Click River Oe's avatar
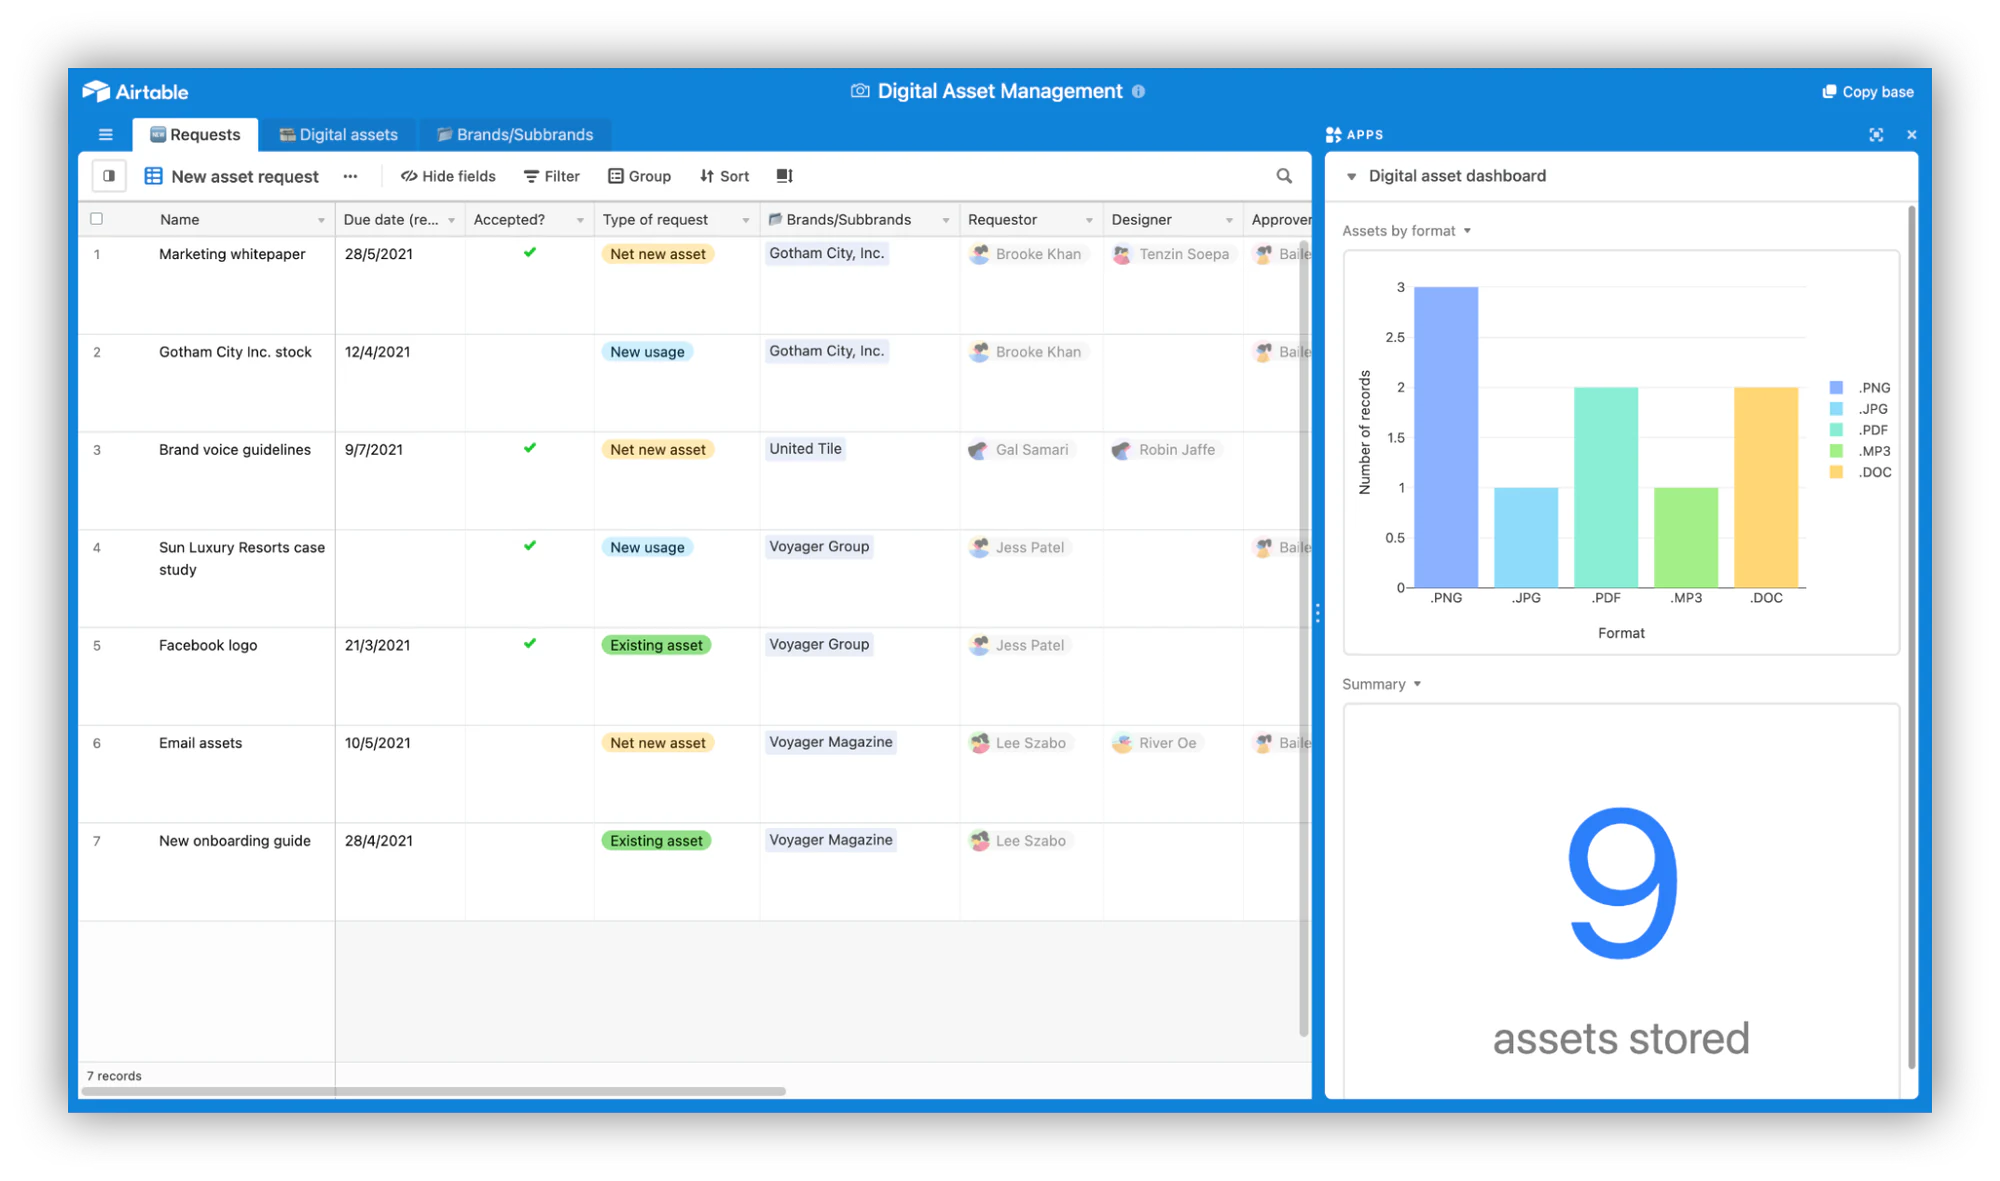The width and height of the screenshot is (2000, 1181). tap(1122, 743)
